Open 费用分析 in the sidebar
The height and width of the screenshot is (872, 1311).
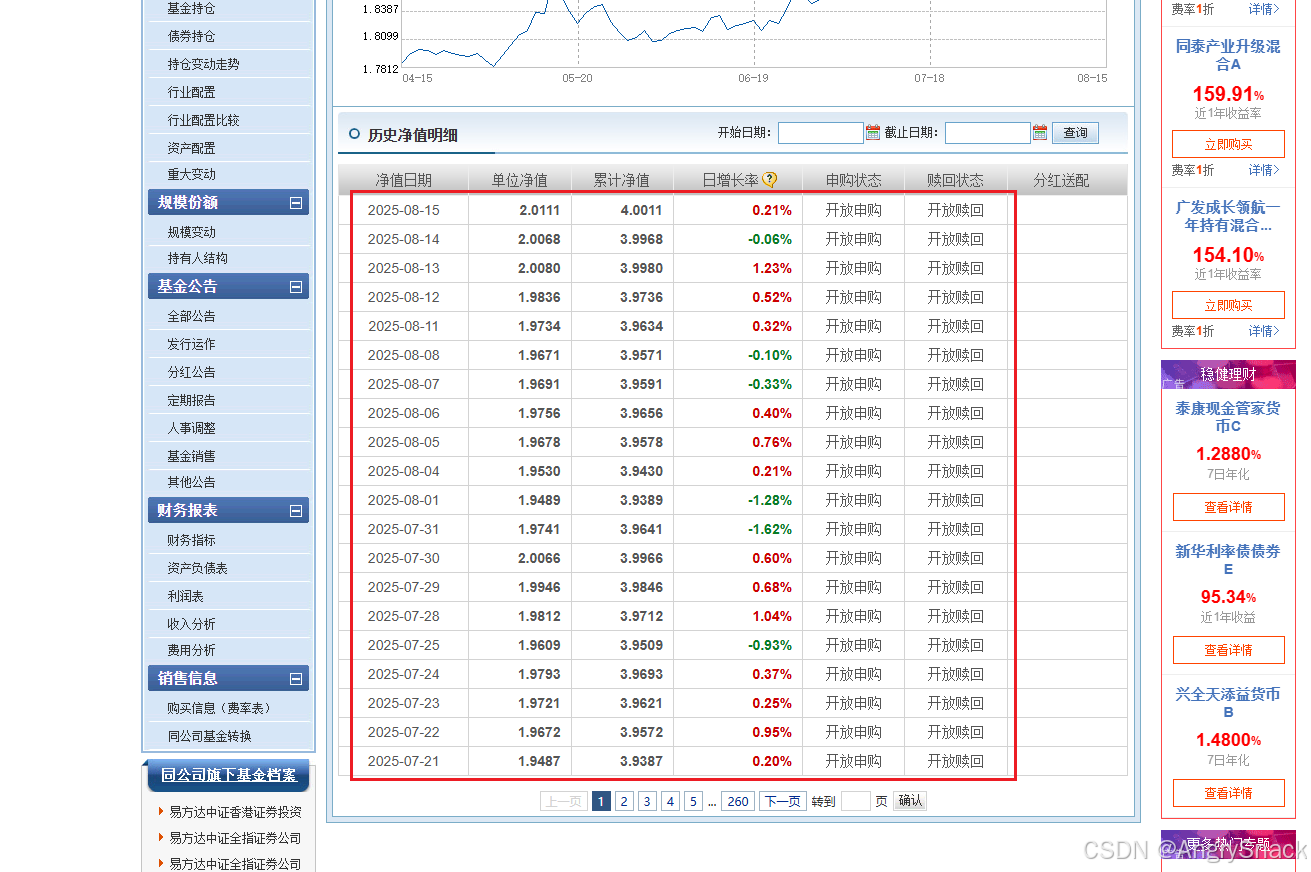coord(191,650)
